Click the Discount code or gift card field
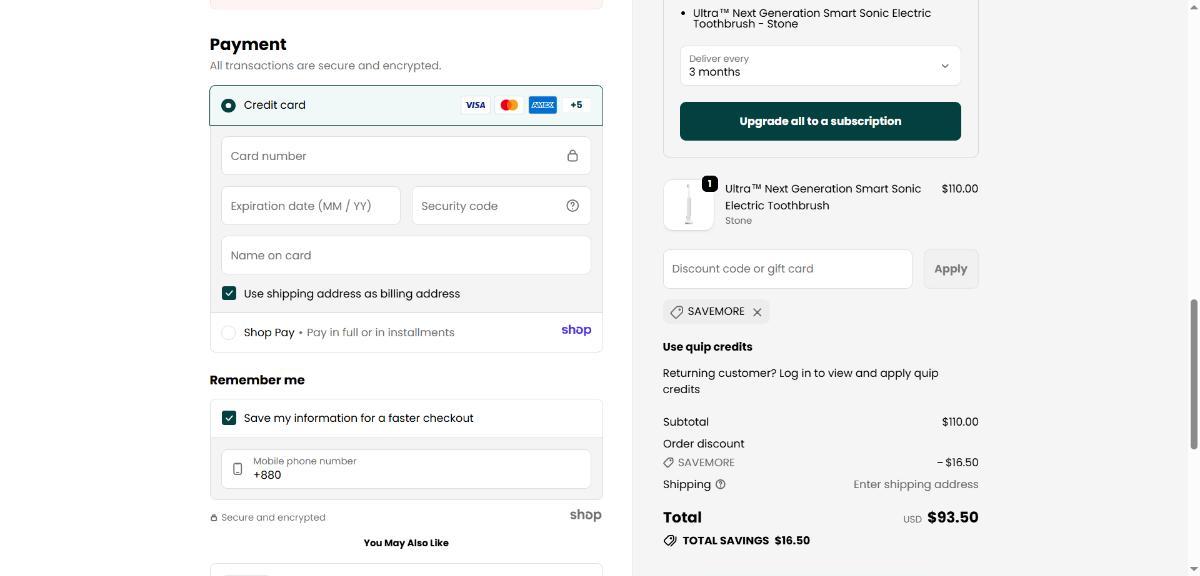 pyautogui.click(x=787, y=269)
